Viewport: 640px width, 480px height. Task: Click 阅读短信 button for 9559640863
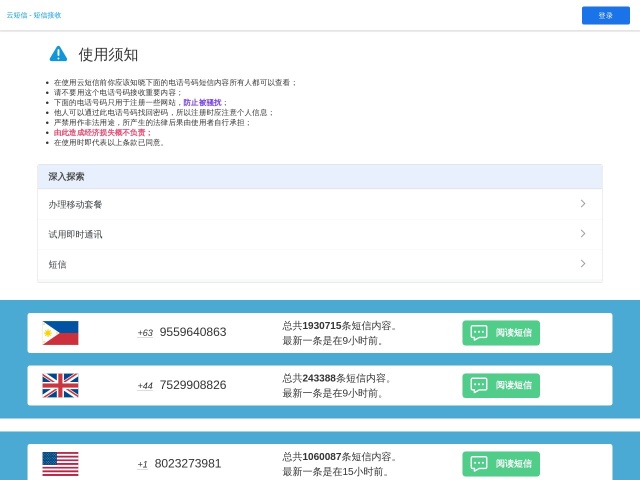(501, 333)
